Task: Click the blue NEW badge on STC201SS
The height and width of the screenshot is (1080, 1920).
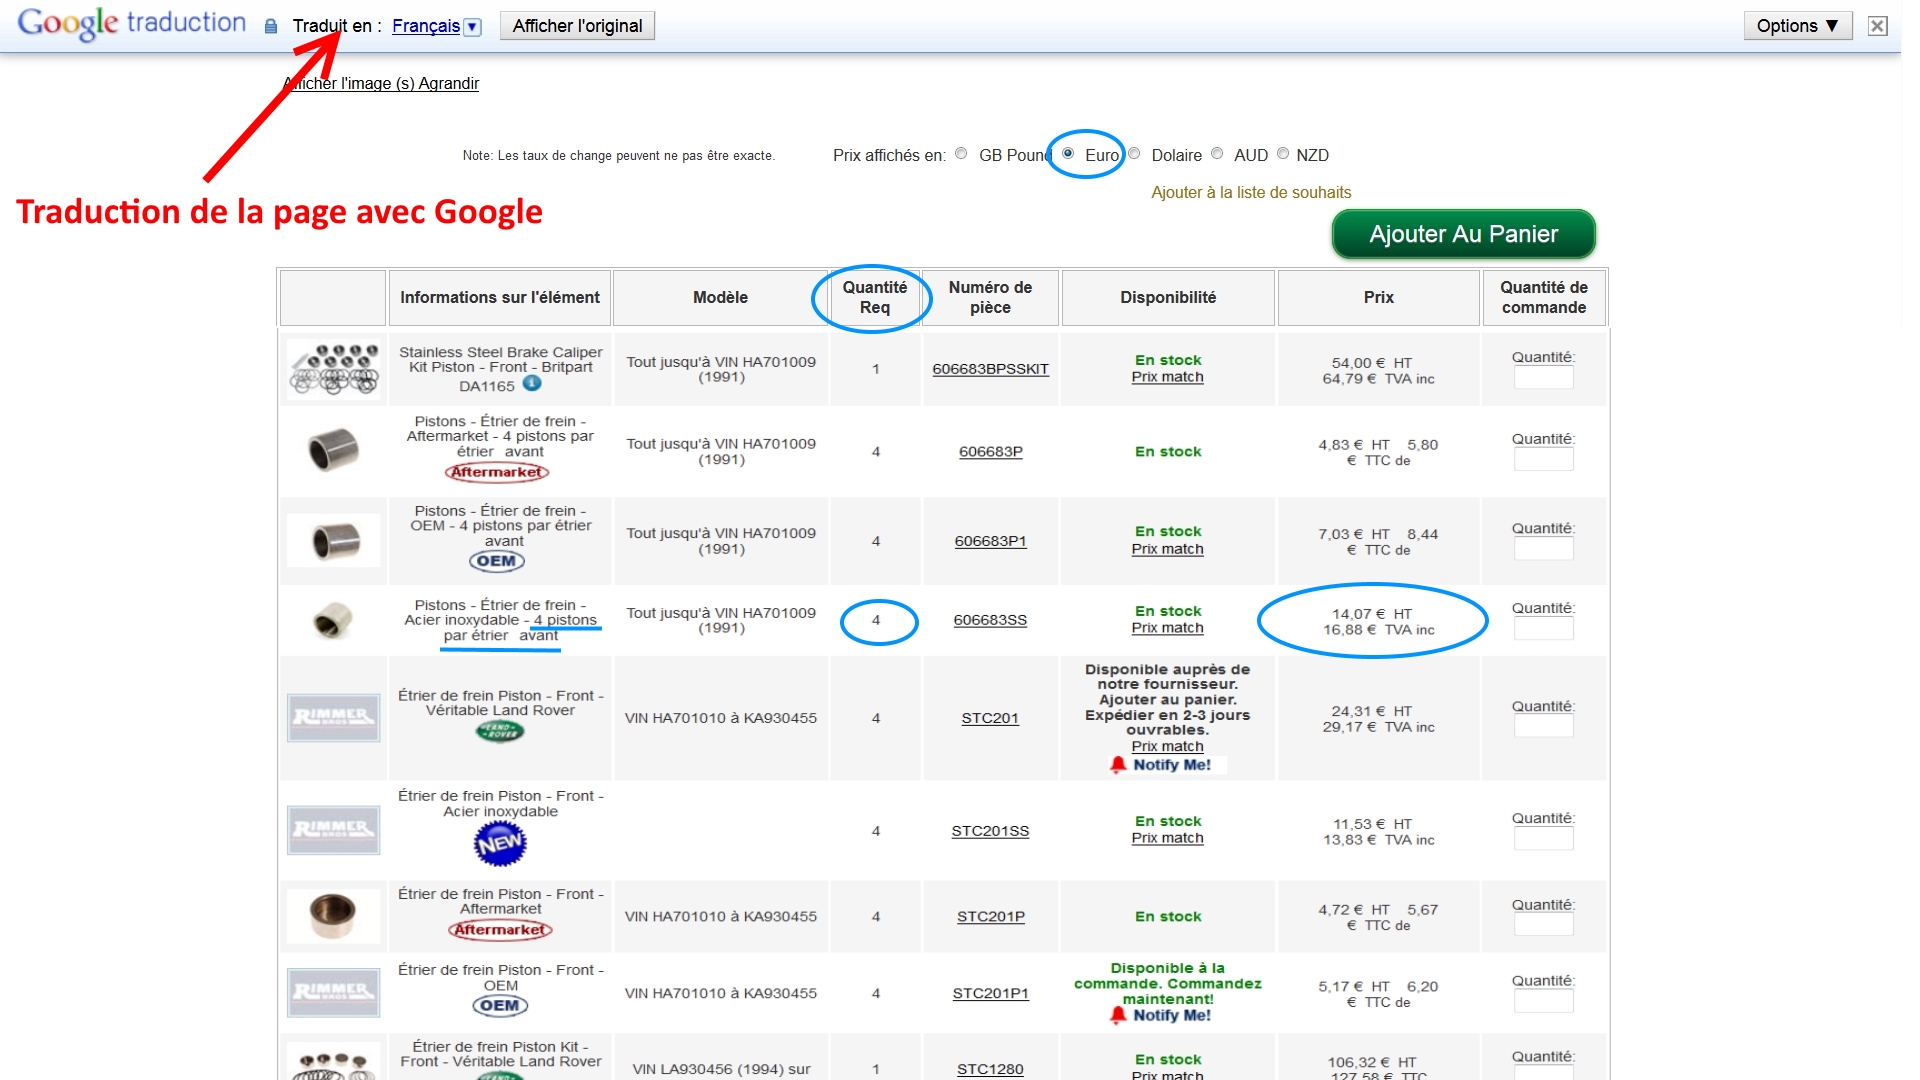Action: [x=500, y=844]
